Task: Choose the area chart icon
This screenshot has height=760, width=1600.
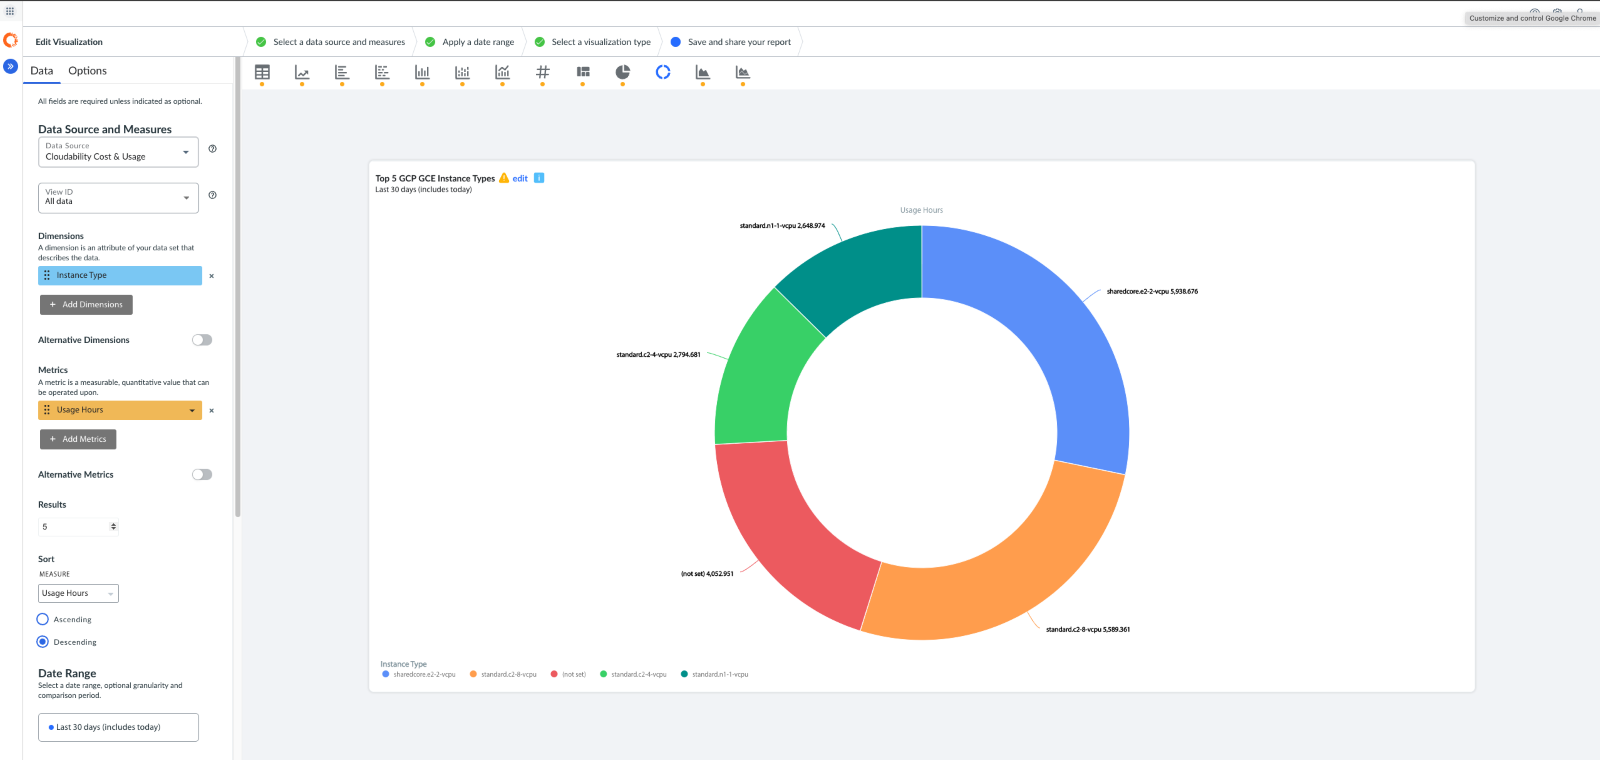Action: (703, 72)
